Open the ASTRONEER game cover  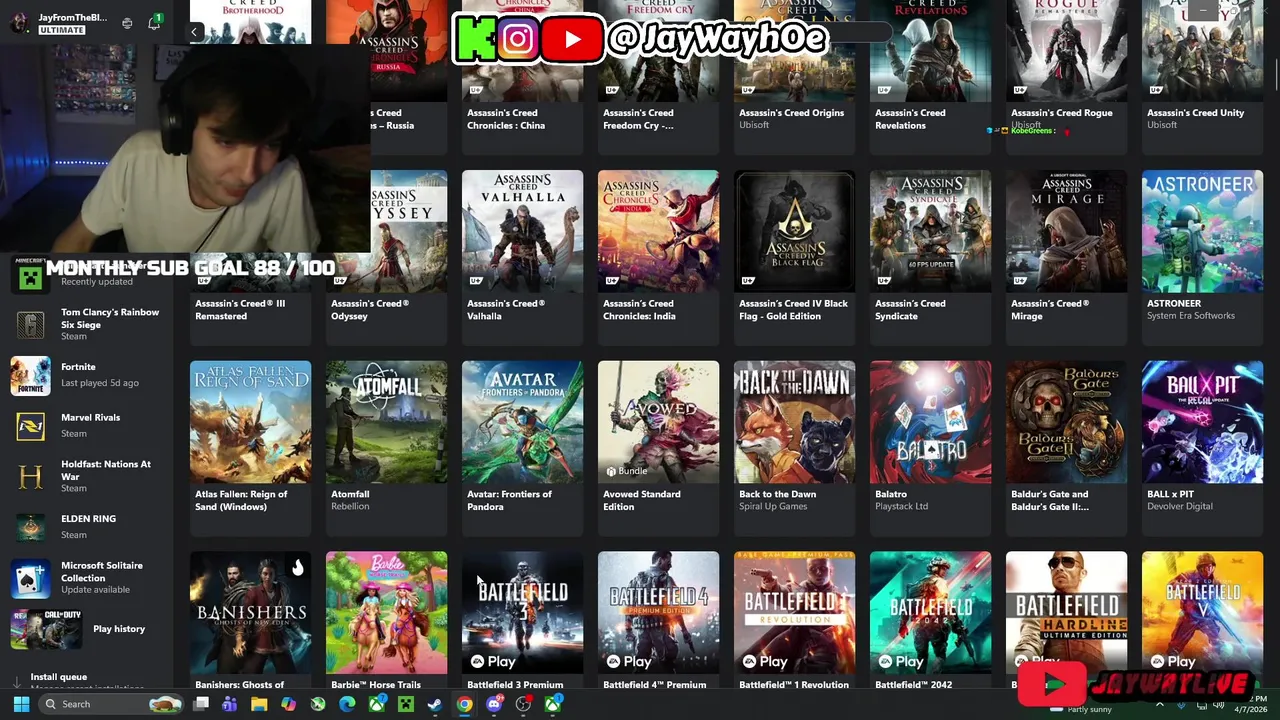1202,231
